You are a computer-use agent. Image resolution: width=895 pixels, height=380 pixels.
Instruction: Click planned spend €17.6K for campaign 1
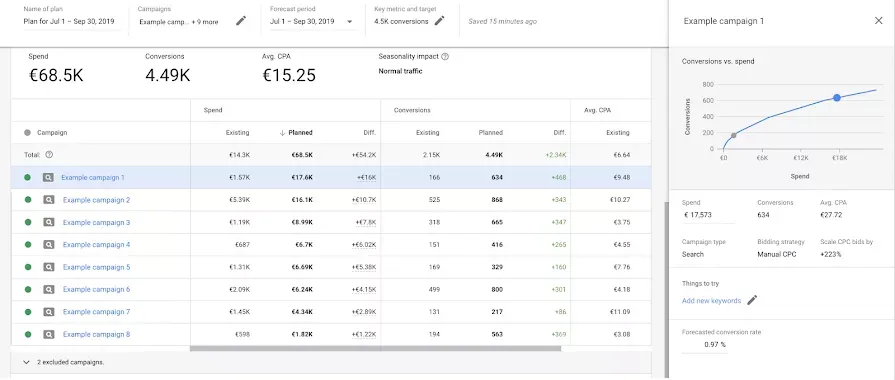click(x=302, y=177)
